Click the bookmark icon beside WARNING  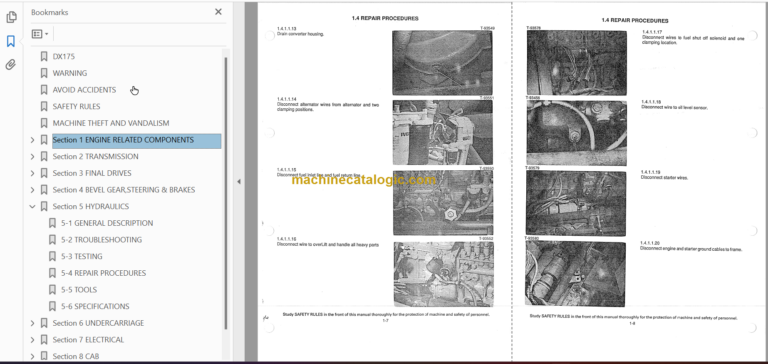[x=44, y=73]
